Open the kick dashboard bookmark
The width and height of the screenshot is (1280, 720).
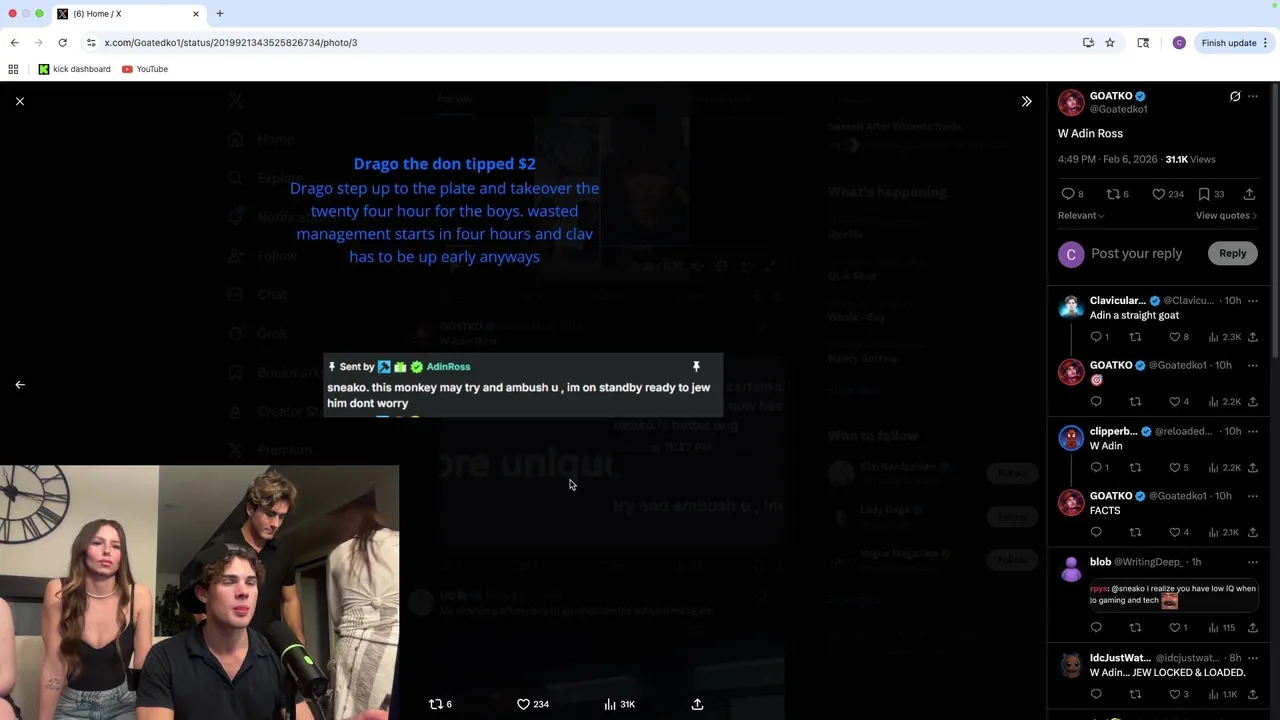point(75,69)
